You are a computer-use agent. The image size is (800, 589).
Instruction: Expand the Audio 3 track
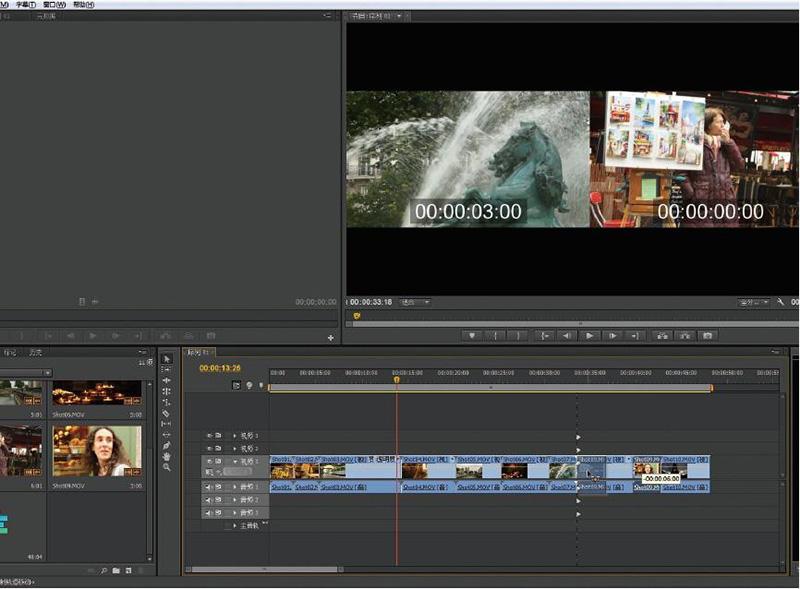(235, 513)
